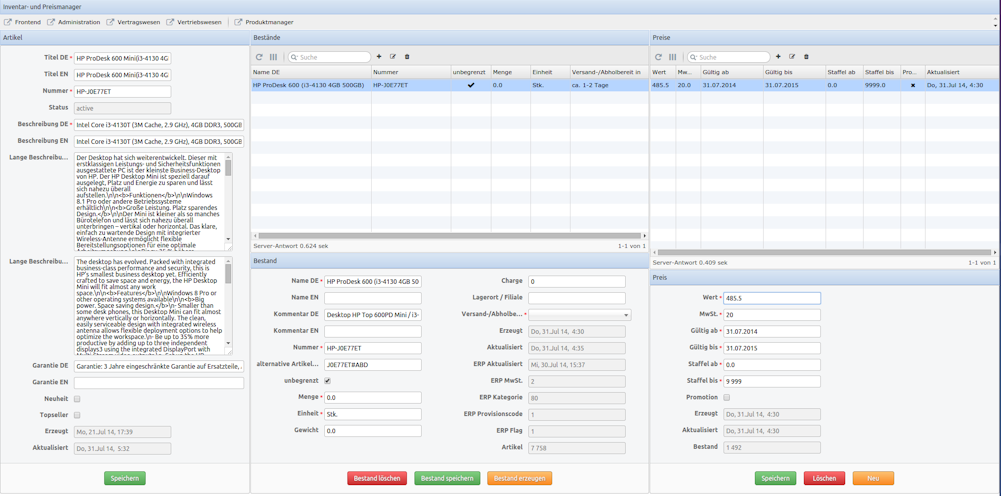Image resolution: width=1001 pixels, height=496 pixels.
Task: Click the add (plus) icon in Preise toolbar
Action: 778,57
